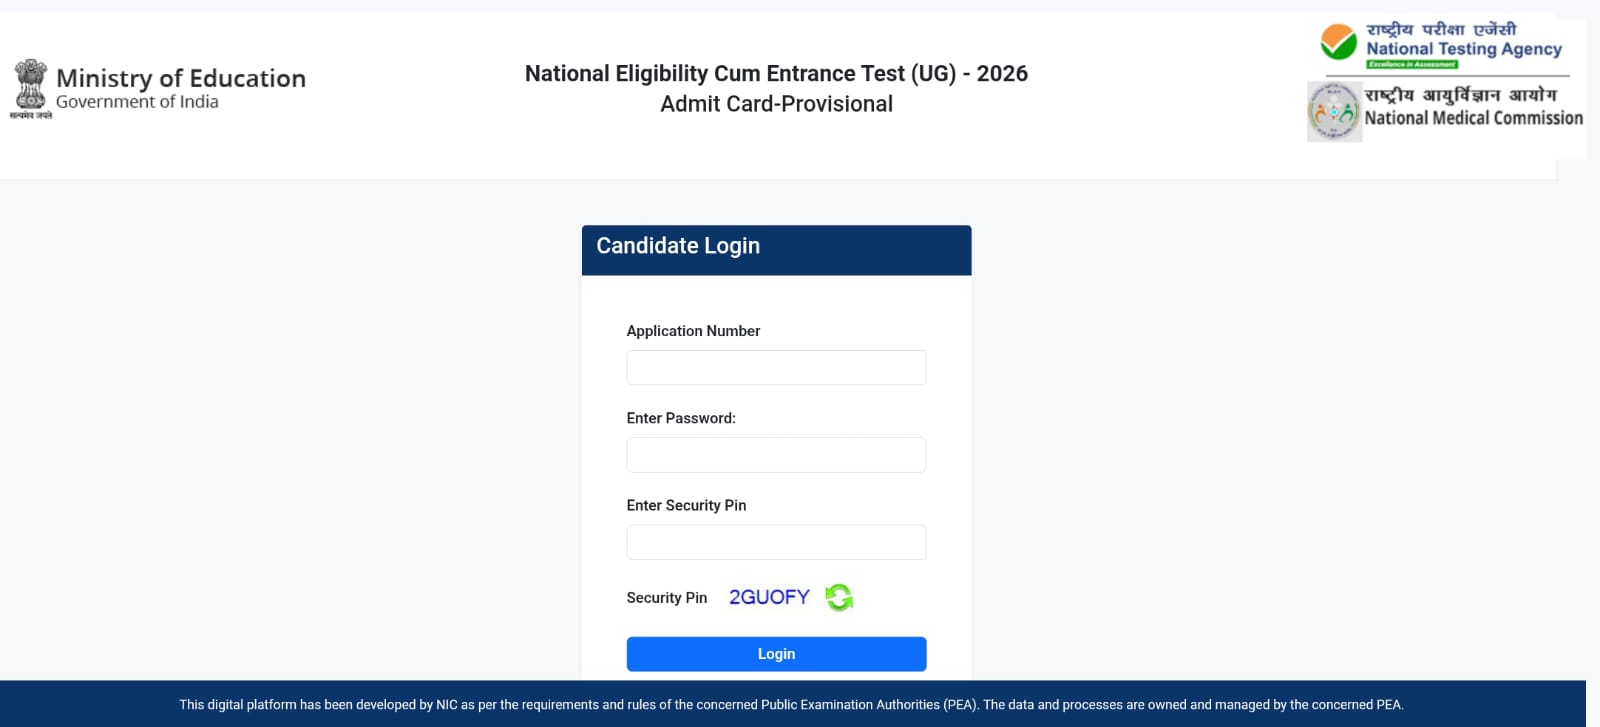Click the NIC platform footer notice

point(791,704)
